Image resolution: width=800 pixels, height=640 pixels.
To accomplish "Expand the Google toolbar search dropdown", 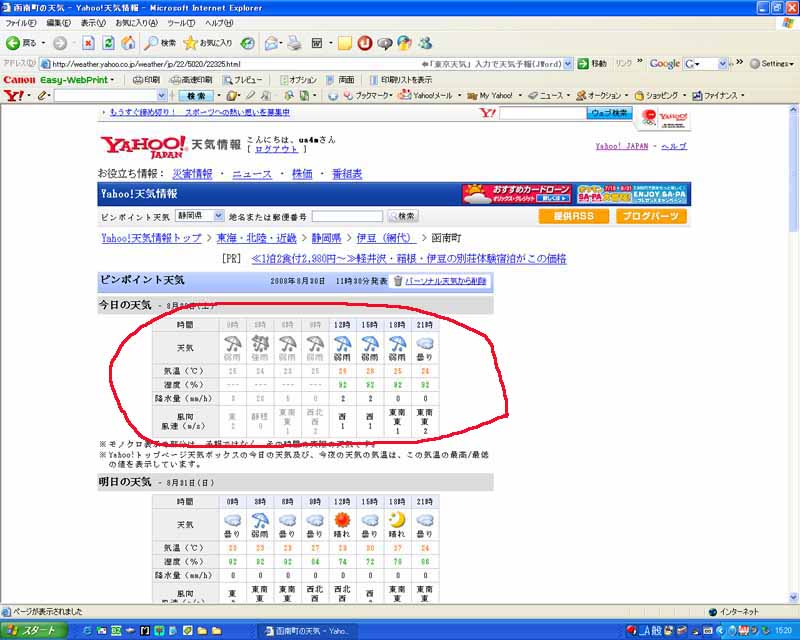I will pos(722,64).
